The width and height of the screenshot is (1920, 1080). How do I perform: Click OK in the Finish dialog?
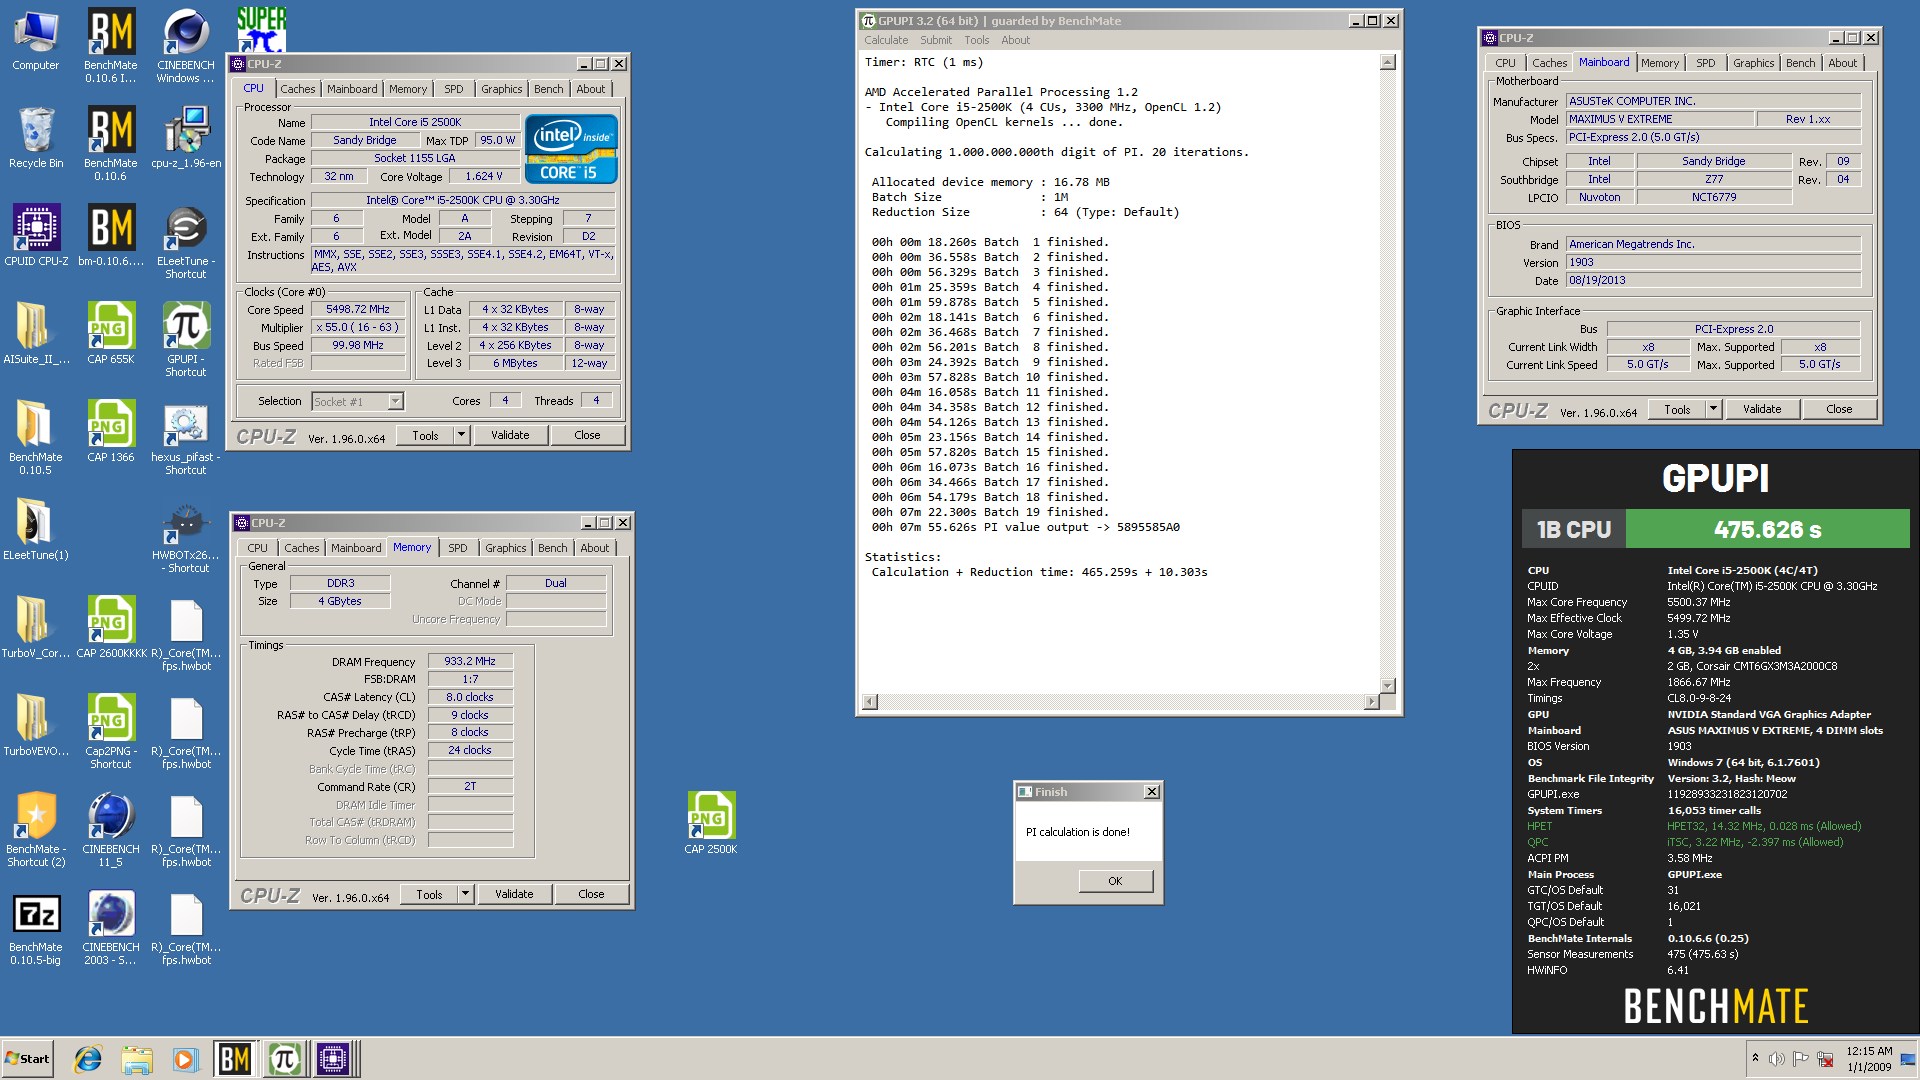point(1115,881)
